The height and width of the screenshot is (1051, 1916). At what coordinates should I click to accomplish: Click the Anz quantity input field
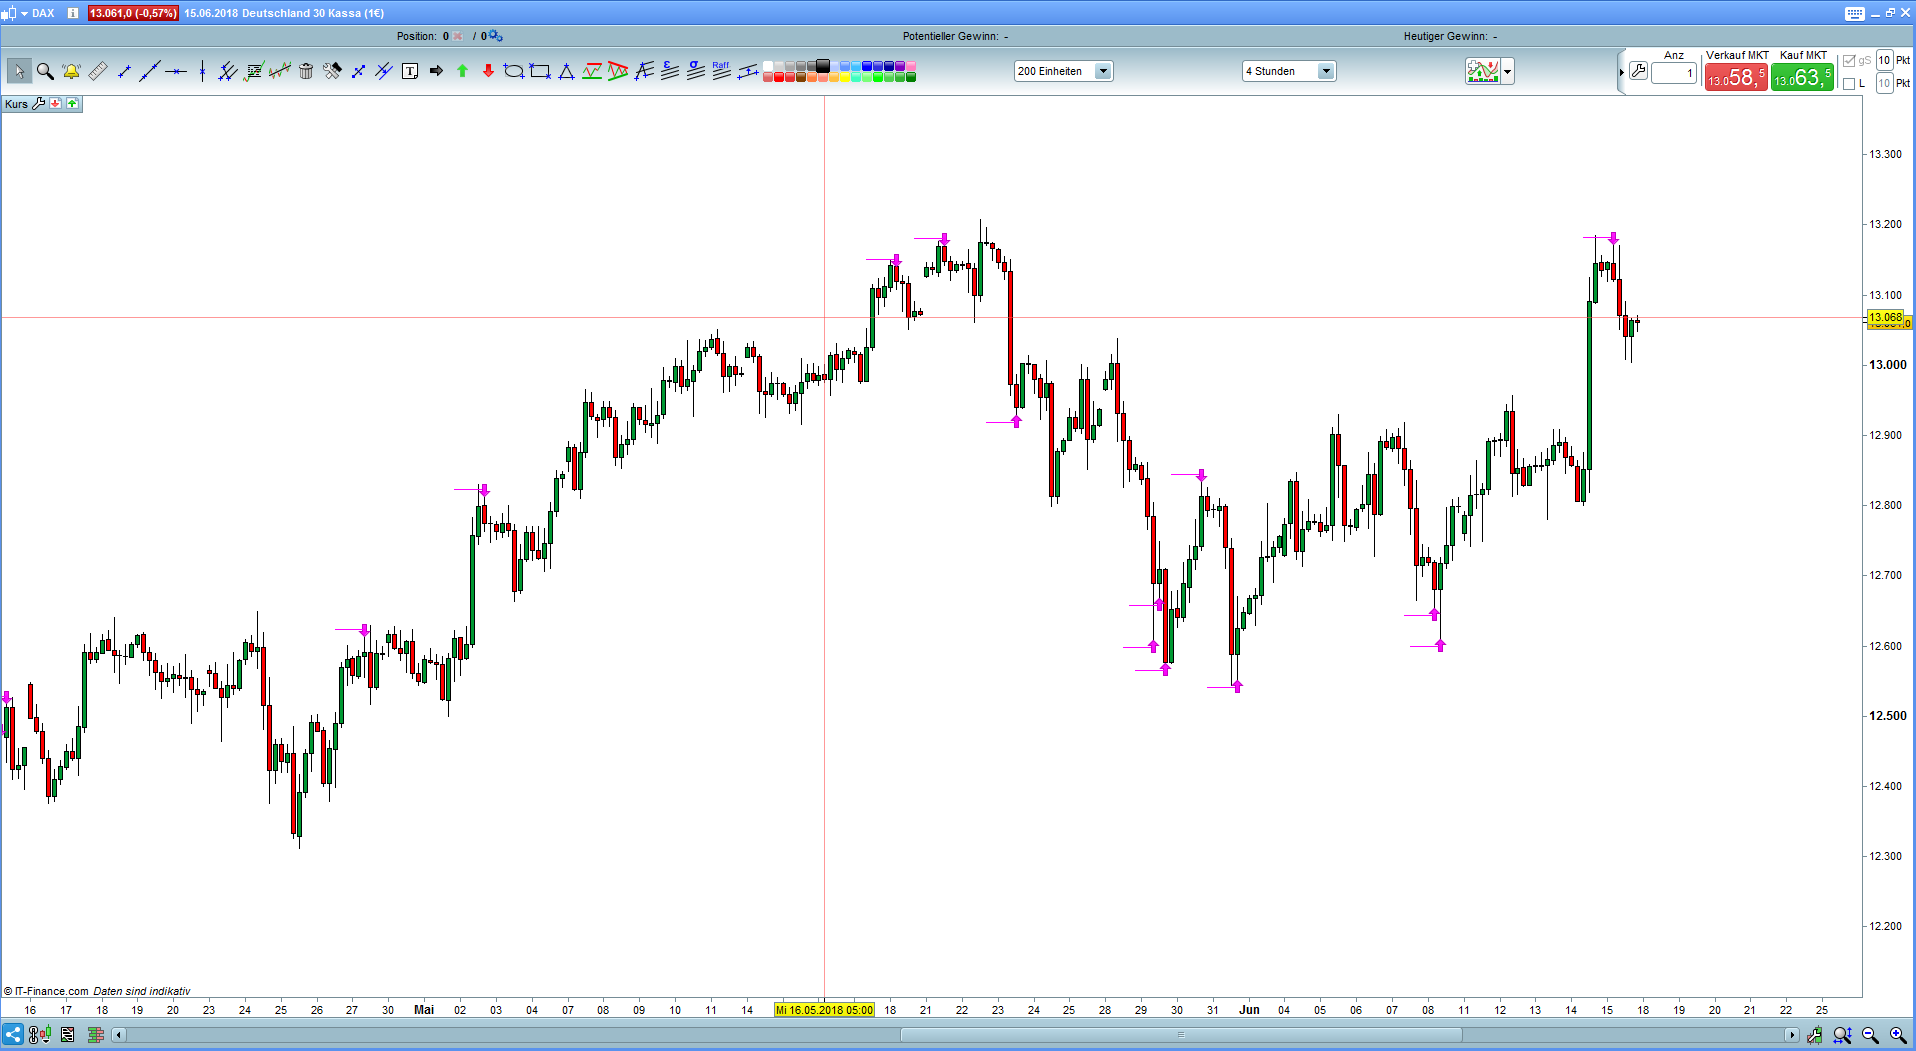pyautogui.click(x=1674, y=73)
